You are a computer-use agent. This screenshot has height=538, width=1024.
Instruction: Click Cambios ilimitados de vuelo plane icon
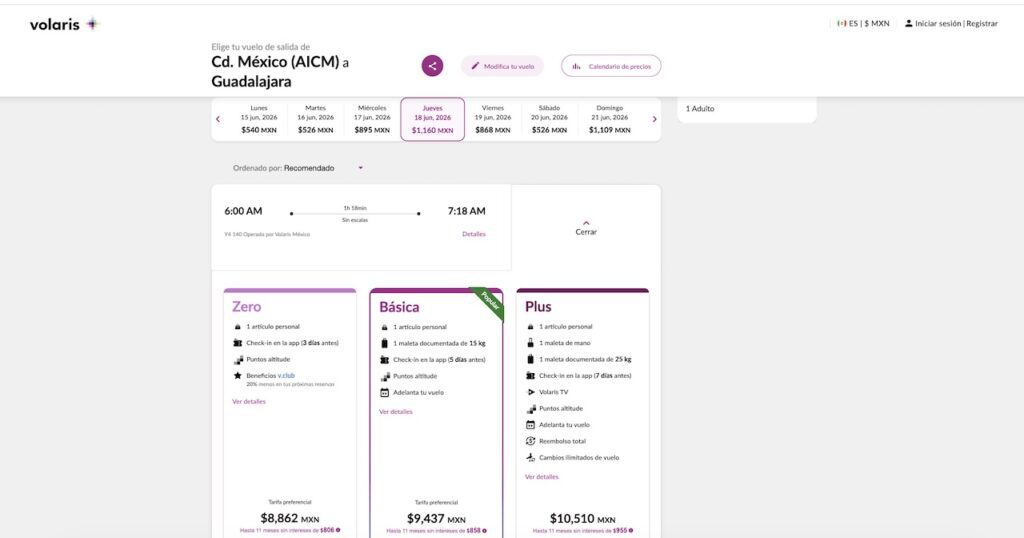(x=530, y=457)
